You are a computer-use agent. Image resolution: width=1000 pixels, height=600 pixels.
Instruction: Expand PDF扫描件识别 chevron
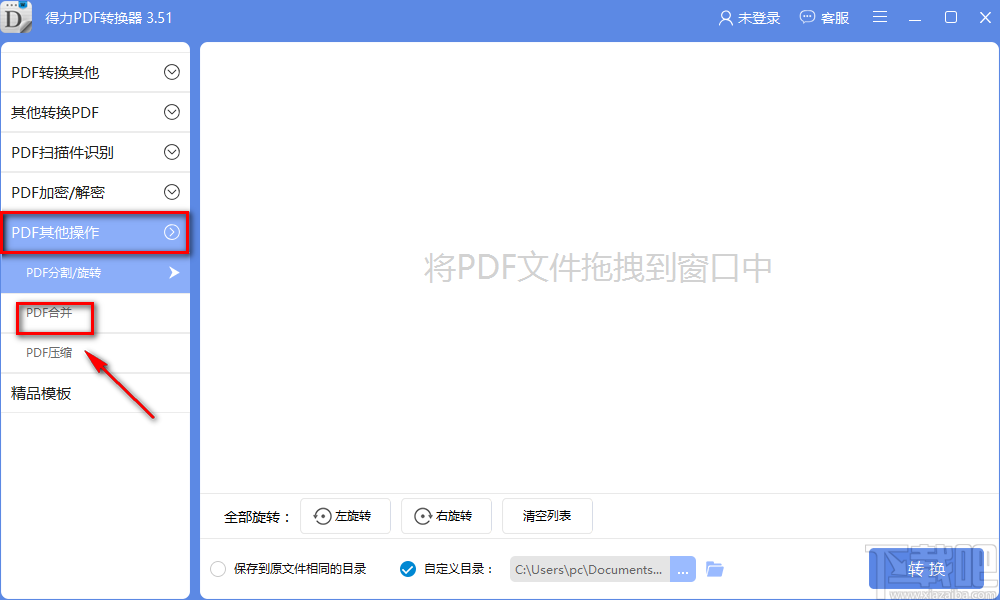[172, 152]
